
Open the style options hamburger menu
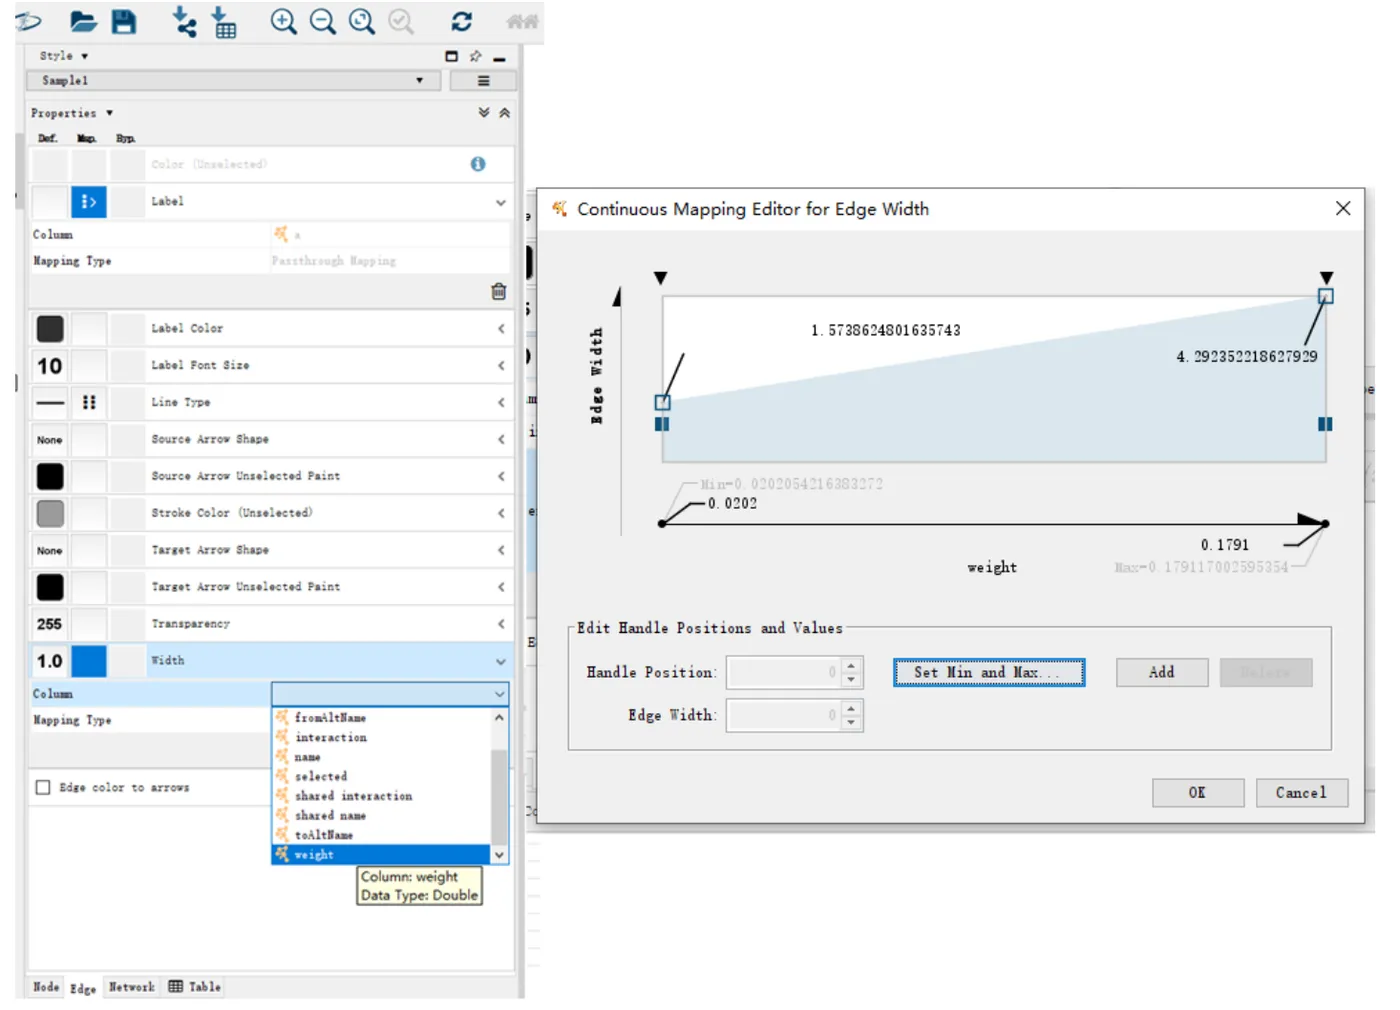tap(483, 81)
